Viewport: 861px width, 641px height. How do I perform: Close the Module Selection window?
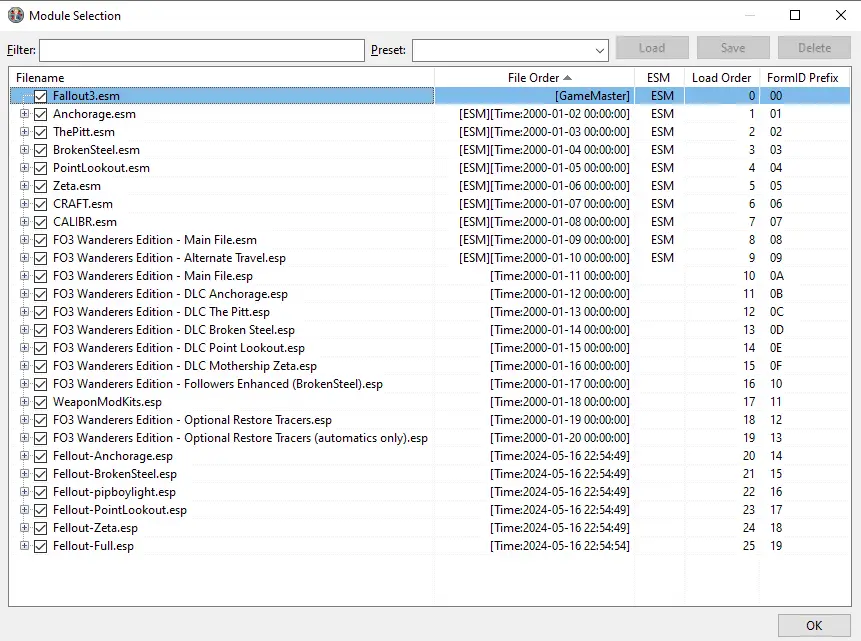pos(841,15)
